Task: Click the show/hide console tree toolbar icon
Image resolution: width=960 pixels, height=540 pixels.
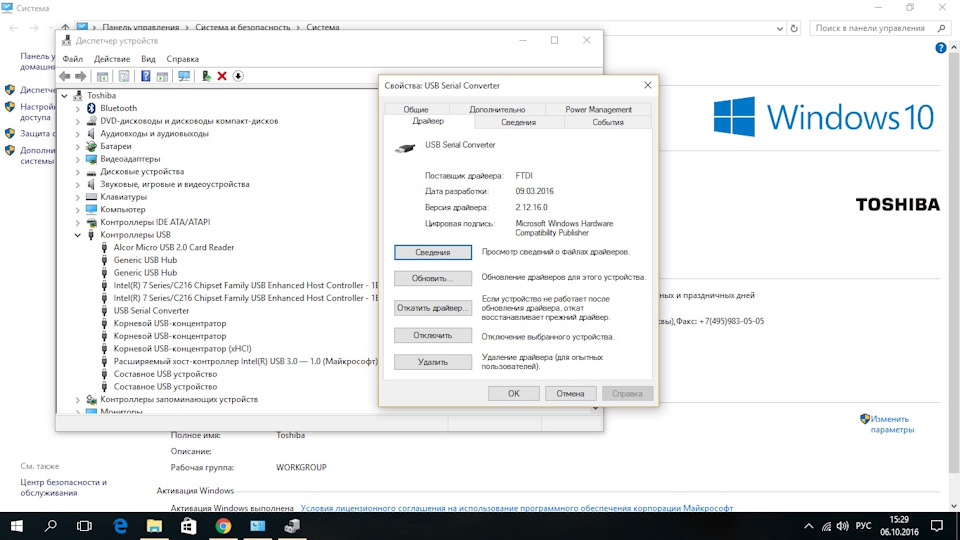Action: (102, 76)
